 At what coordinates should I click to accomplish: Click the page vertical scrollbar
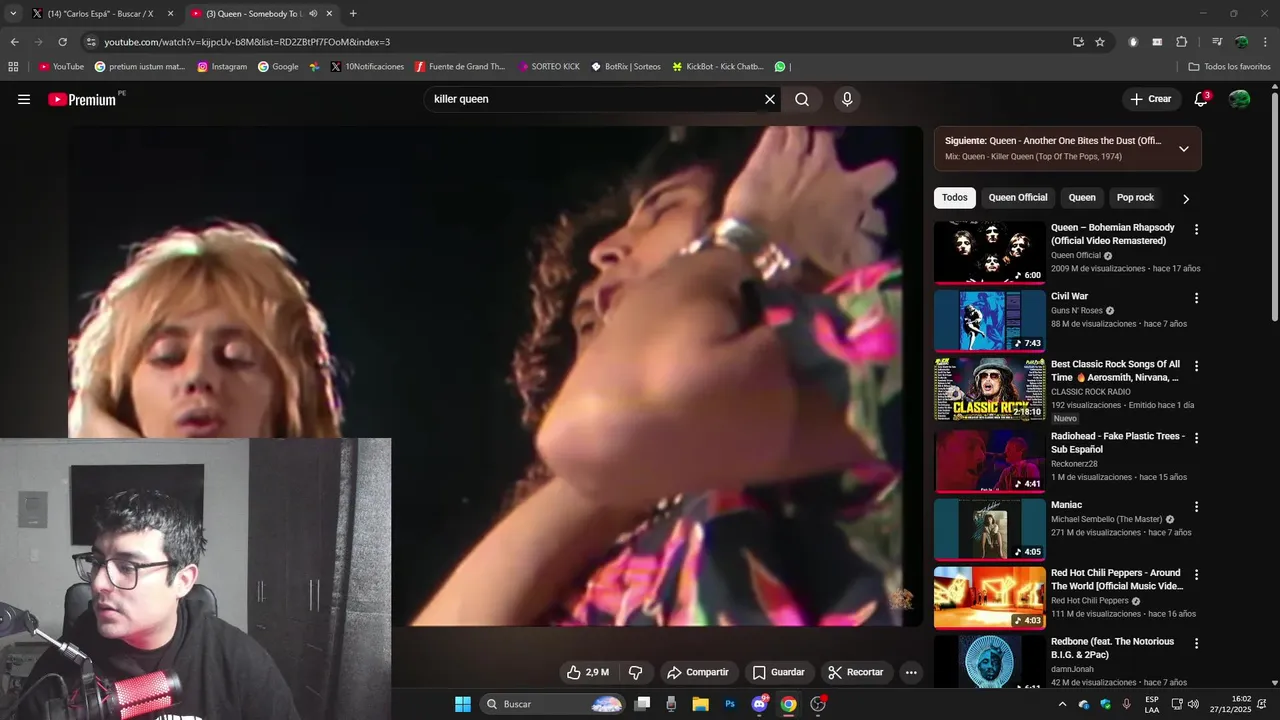[1274, 206]
